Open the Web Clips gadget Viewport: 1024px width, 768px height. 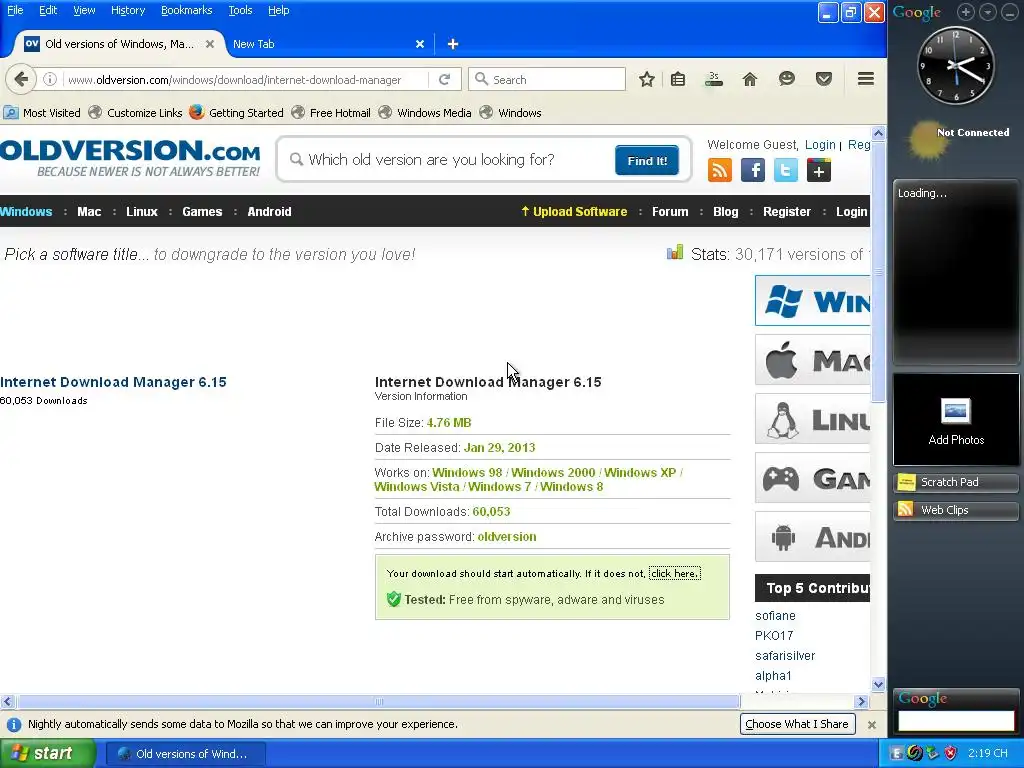coord(955,510)
